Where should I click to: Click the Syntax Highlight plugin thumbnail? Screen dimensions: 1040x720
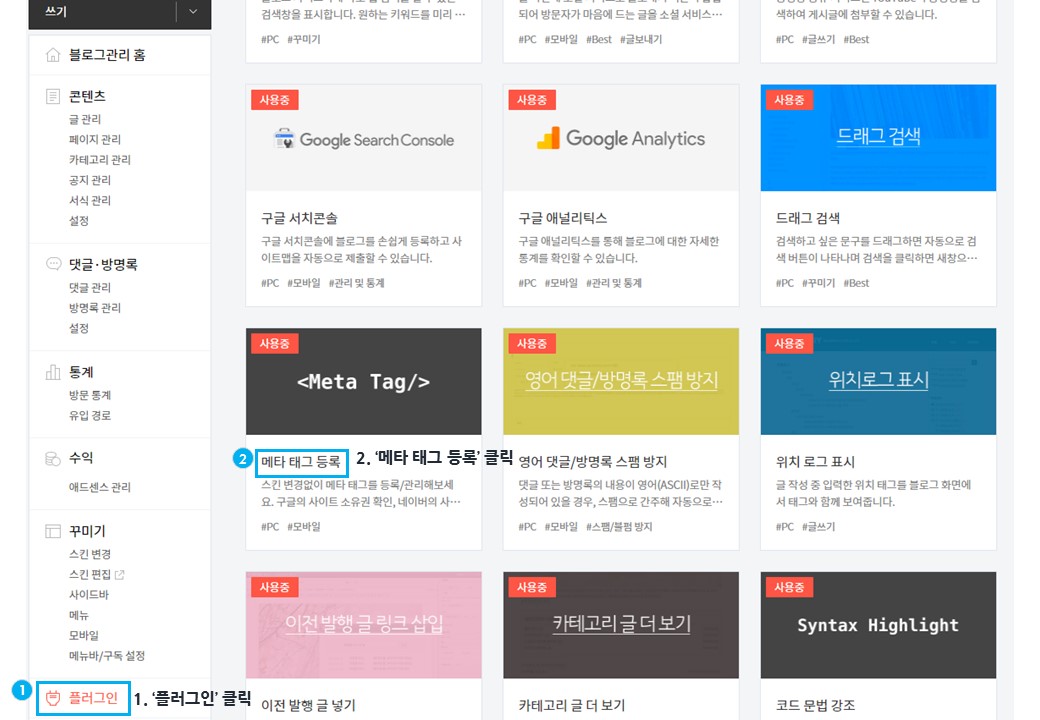[x=878, y=625]
